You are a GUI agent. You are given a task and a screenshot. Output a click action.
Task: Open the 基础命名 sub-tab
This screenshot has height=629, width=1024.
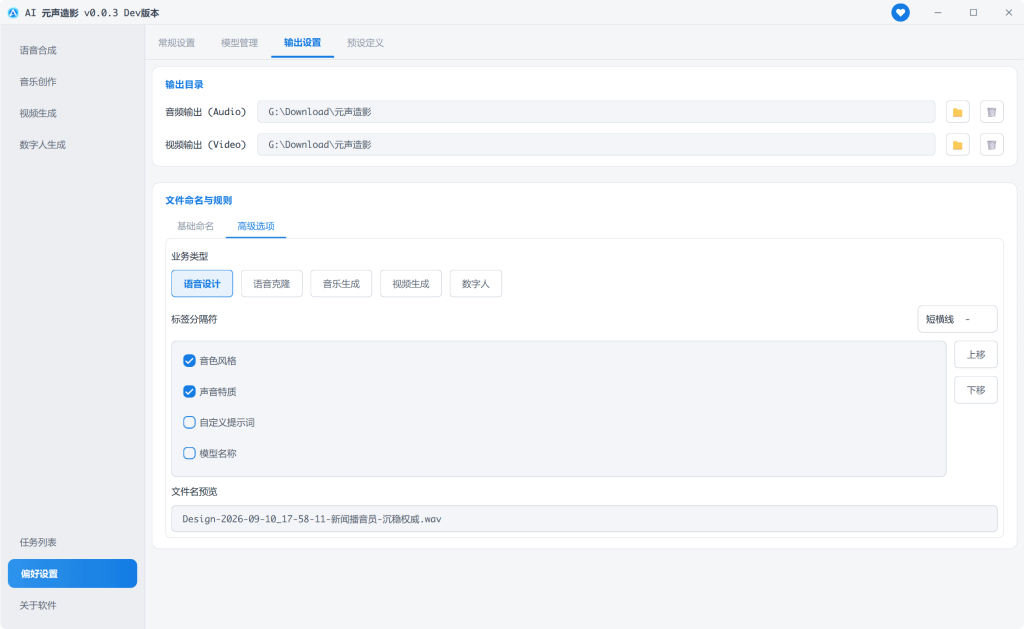195,226
